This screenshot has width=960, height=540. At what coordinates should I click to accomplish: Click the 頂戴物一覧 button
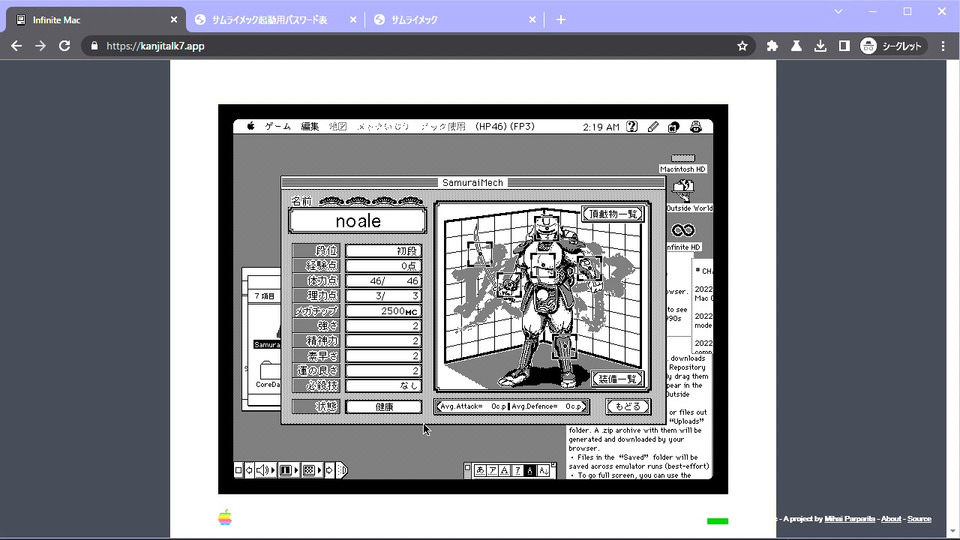click(613, 214)
